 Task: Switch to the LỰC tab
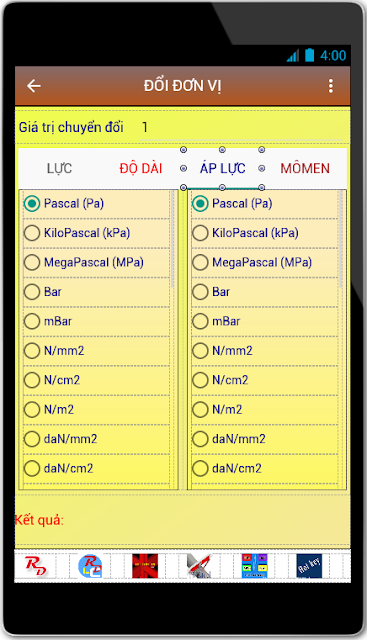(60, 168)
